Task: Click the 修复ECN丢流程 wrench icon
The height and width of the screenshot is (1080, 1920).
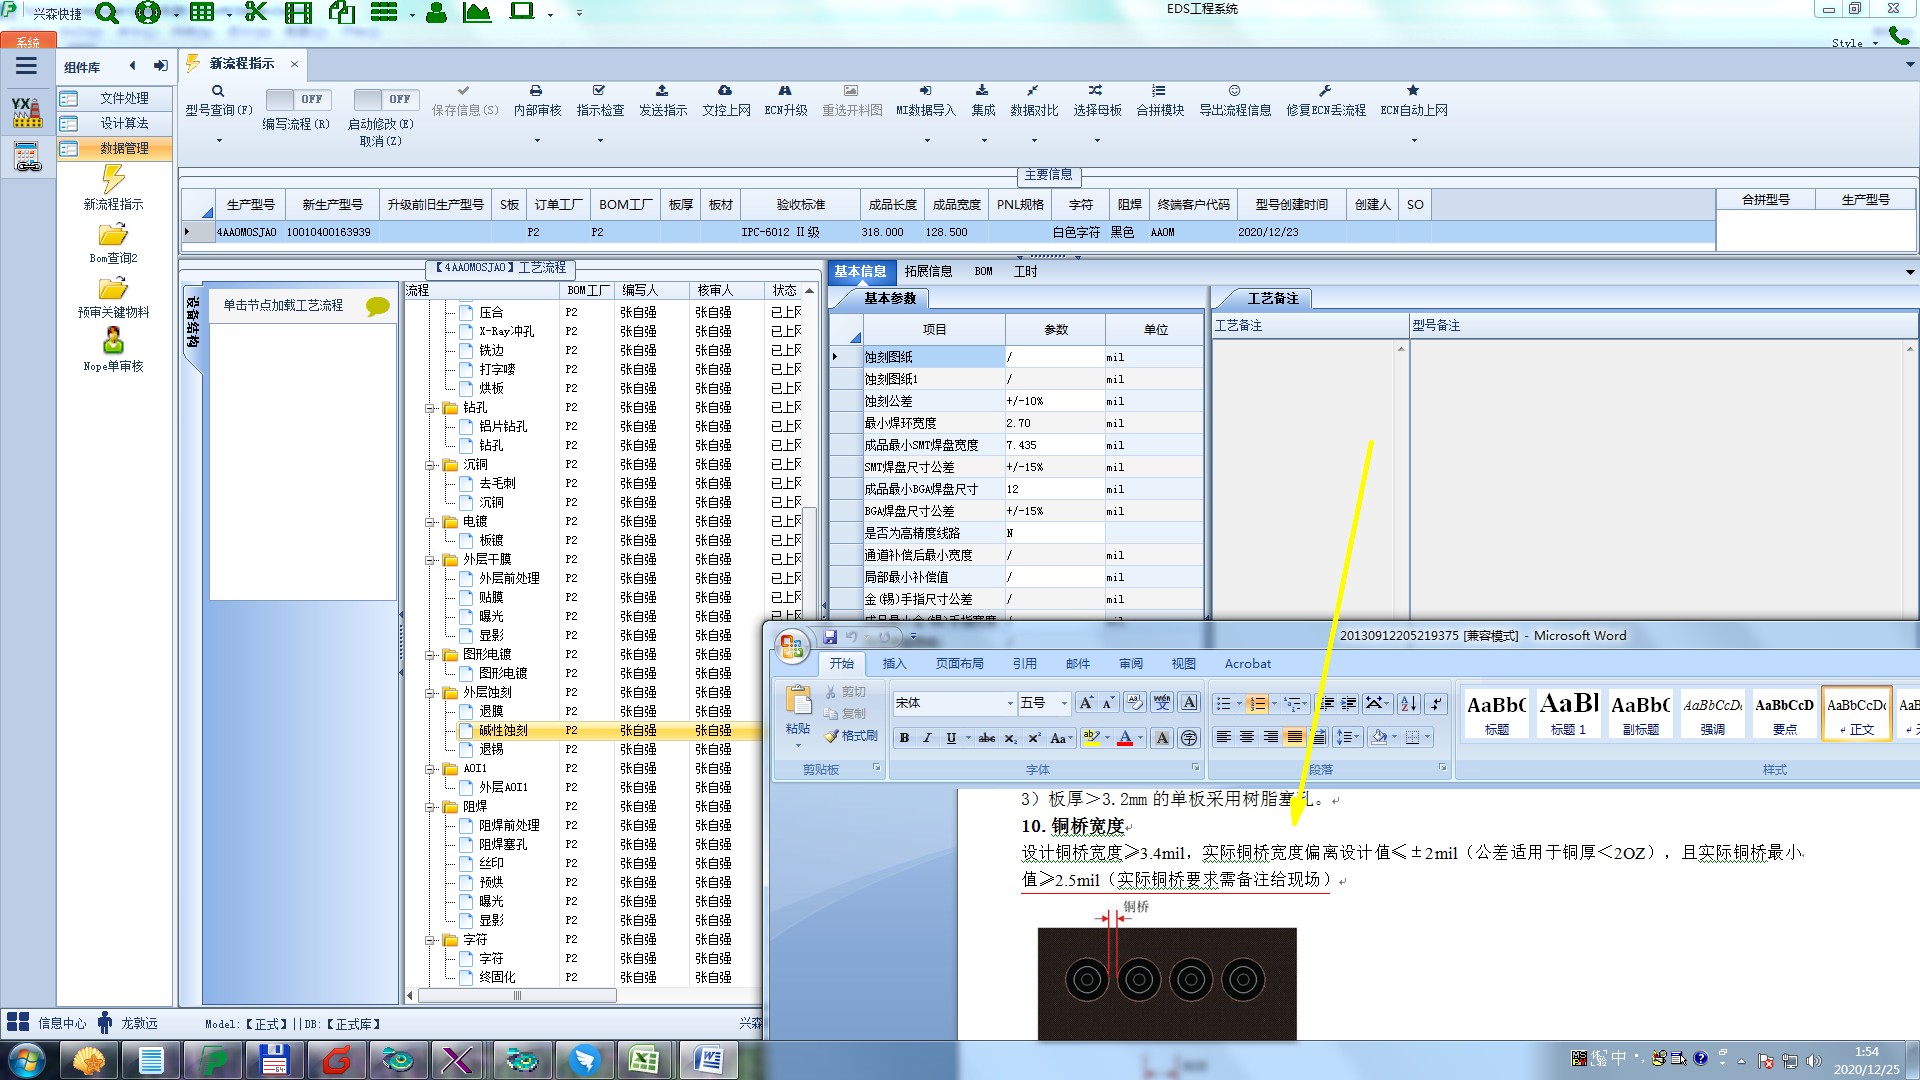Action: click(x=1324, y=91)
